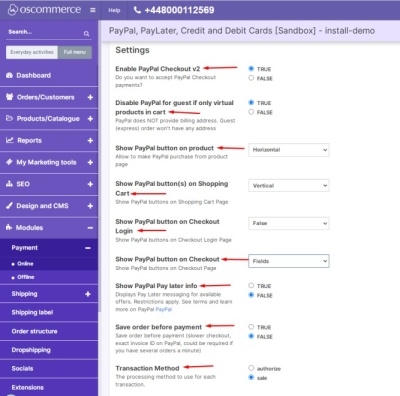This screenshot has width=400, height=396.
Task: Open the Dropshipping menu item
Action: [x=49, y=350]
